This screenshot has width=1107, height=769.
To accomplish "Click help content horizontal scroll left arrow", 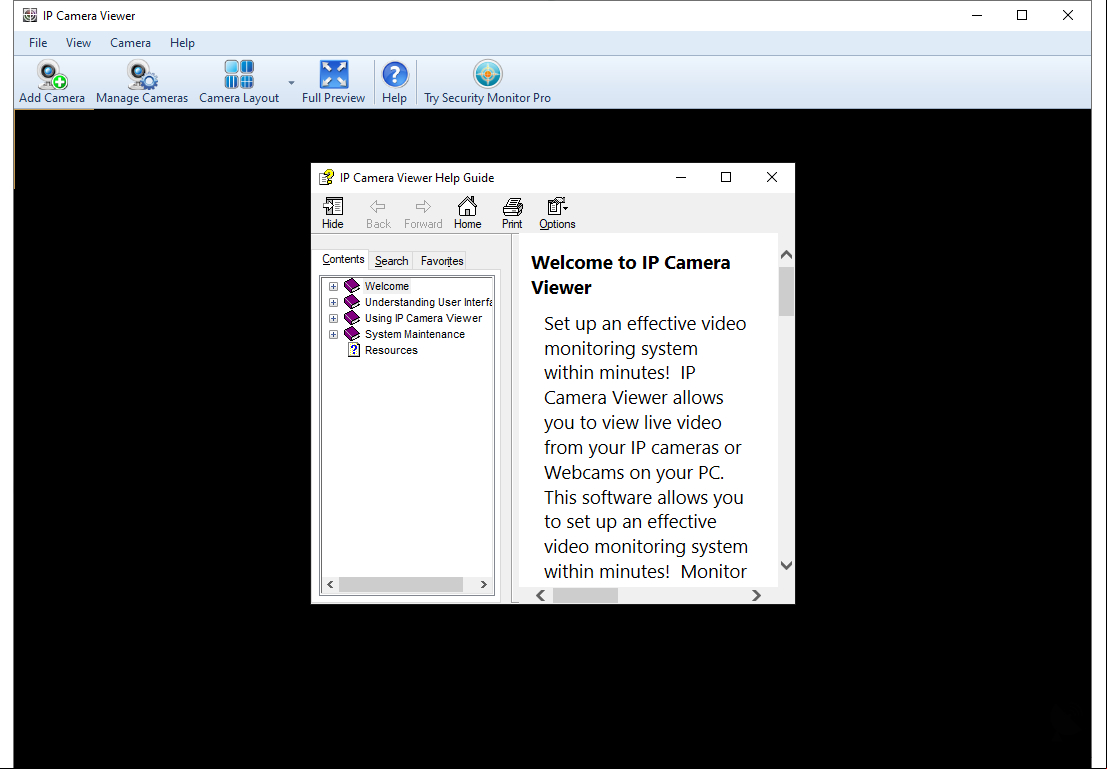I will [541, 595].
